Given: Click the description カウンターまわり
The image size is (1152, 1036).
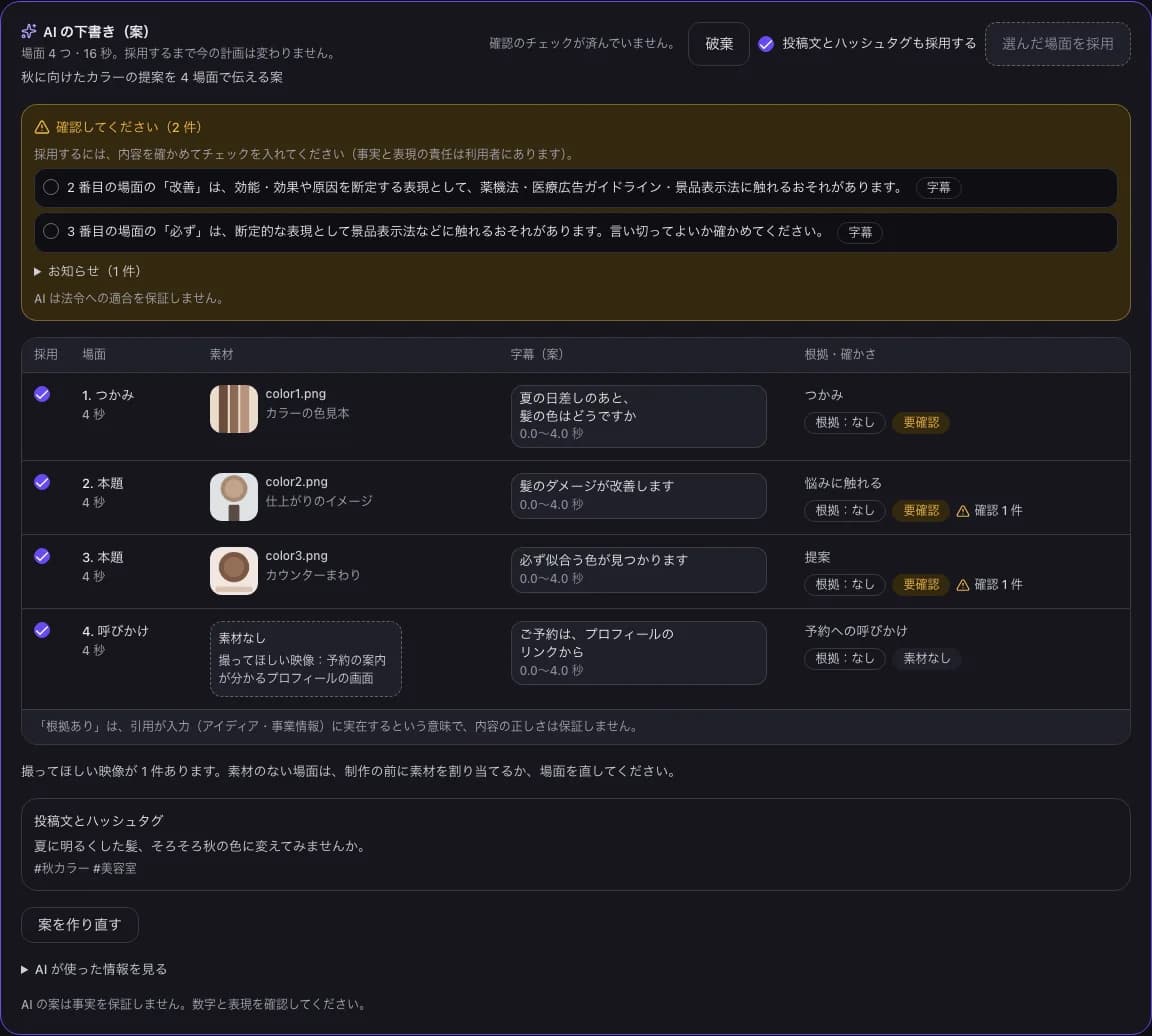Looking at the screenshot, I should coord(313,575).
